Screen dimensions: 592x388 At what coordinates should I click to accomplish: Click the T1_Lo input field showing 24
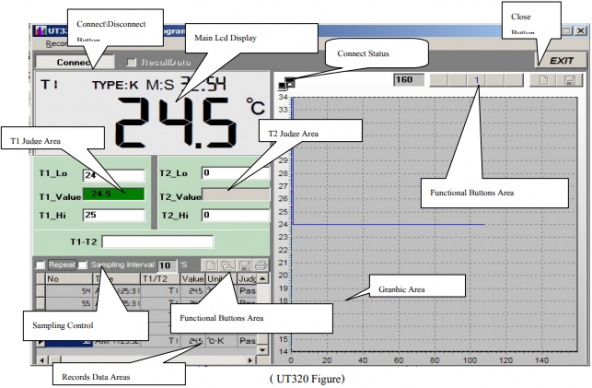[114, 175]
